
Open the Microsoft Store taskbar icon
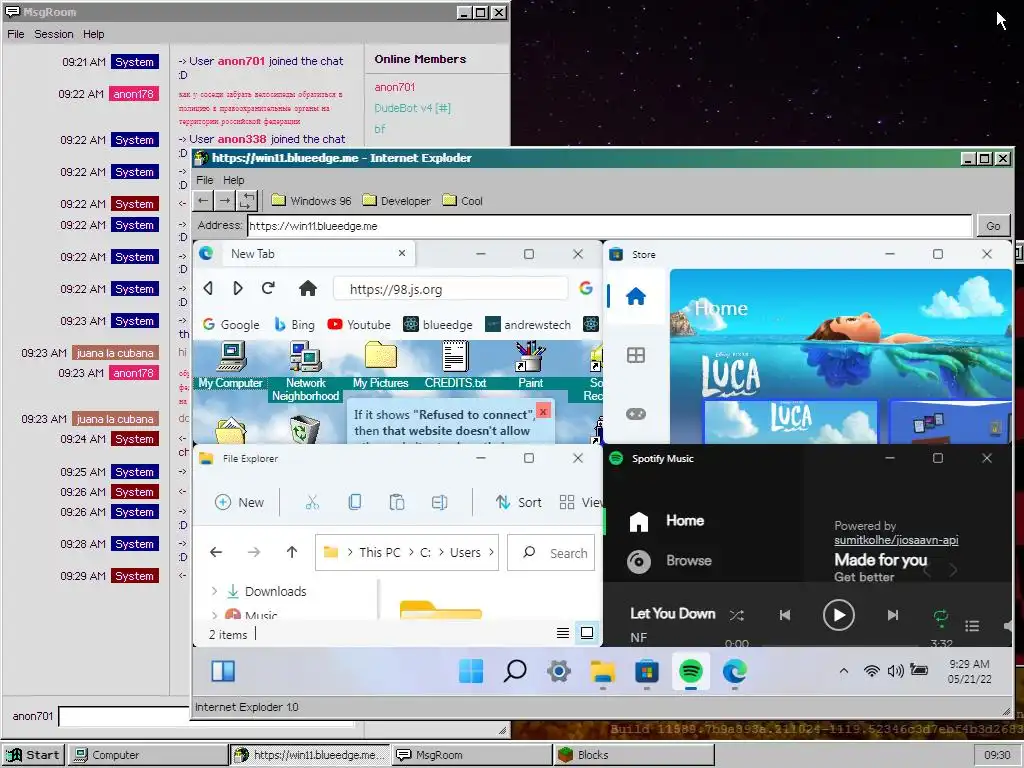[x=647, y=671]
